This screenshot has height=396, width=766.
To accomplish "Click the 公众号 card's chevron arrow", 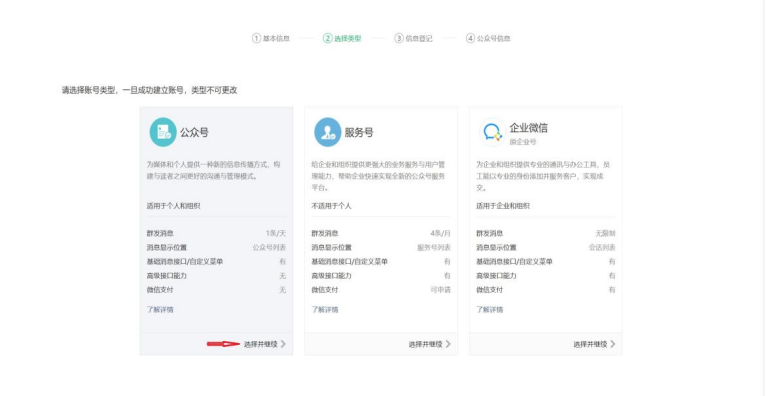I will (x=283, y=344).
